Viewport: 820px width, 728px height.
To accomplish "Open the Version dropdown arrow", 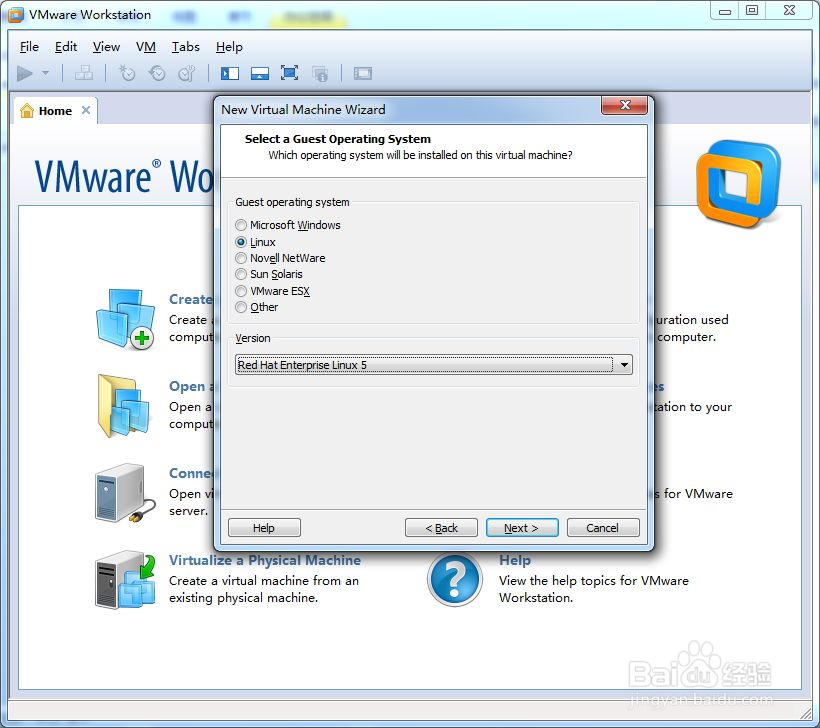I will click(624, 365).
